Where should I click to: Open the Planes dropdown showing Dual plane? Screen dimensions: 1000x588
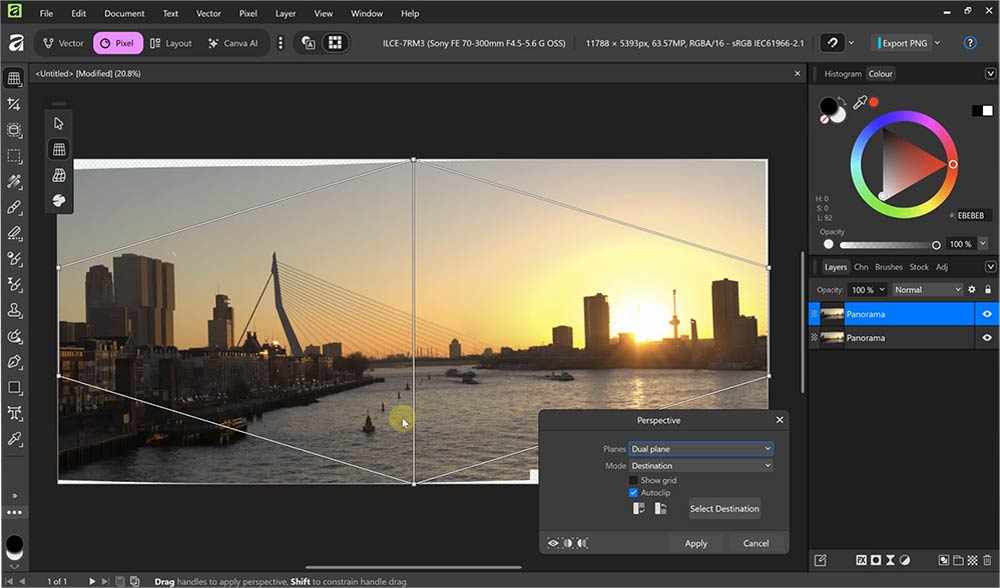click(x=700, y=449)
